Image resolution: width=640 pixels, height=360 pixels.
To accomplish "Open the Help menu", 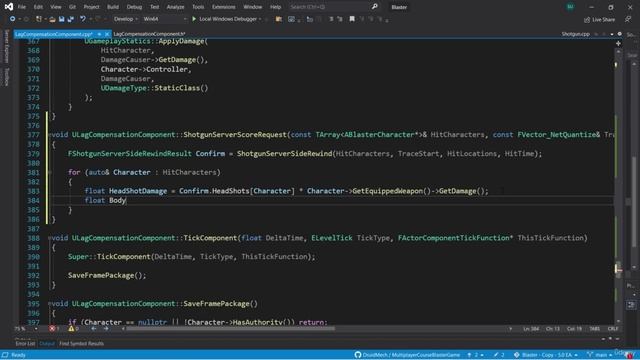I will tap(276, 7).
